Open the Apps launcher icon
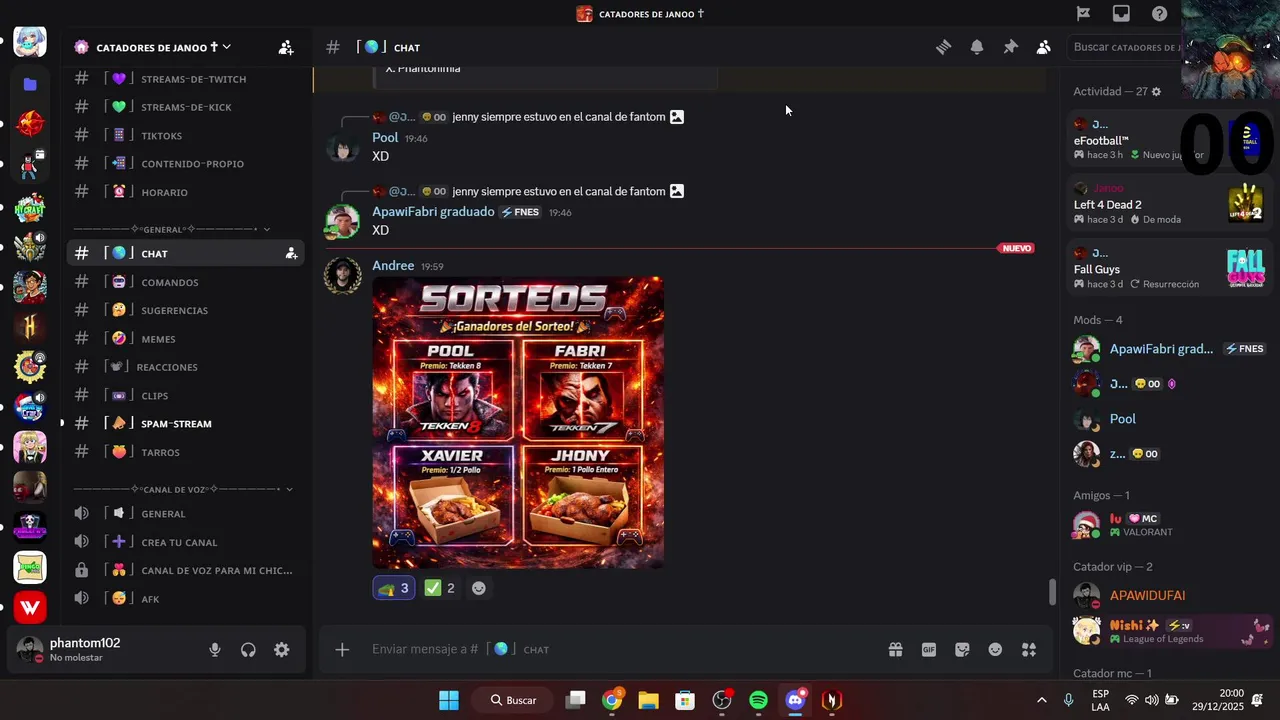Image resolution: width=1280 pixels, height=720 pixels. tap(1028, 650)
